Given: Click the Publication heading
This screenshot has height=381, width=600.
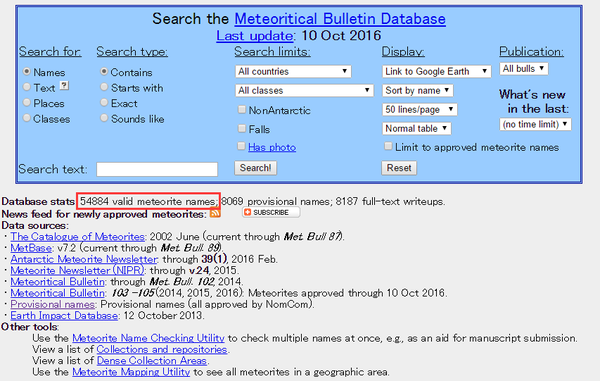Looking at the screenshot, I should coord(531,51).
